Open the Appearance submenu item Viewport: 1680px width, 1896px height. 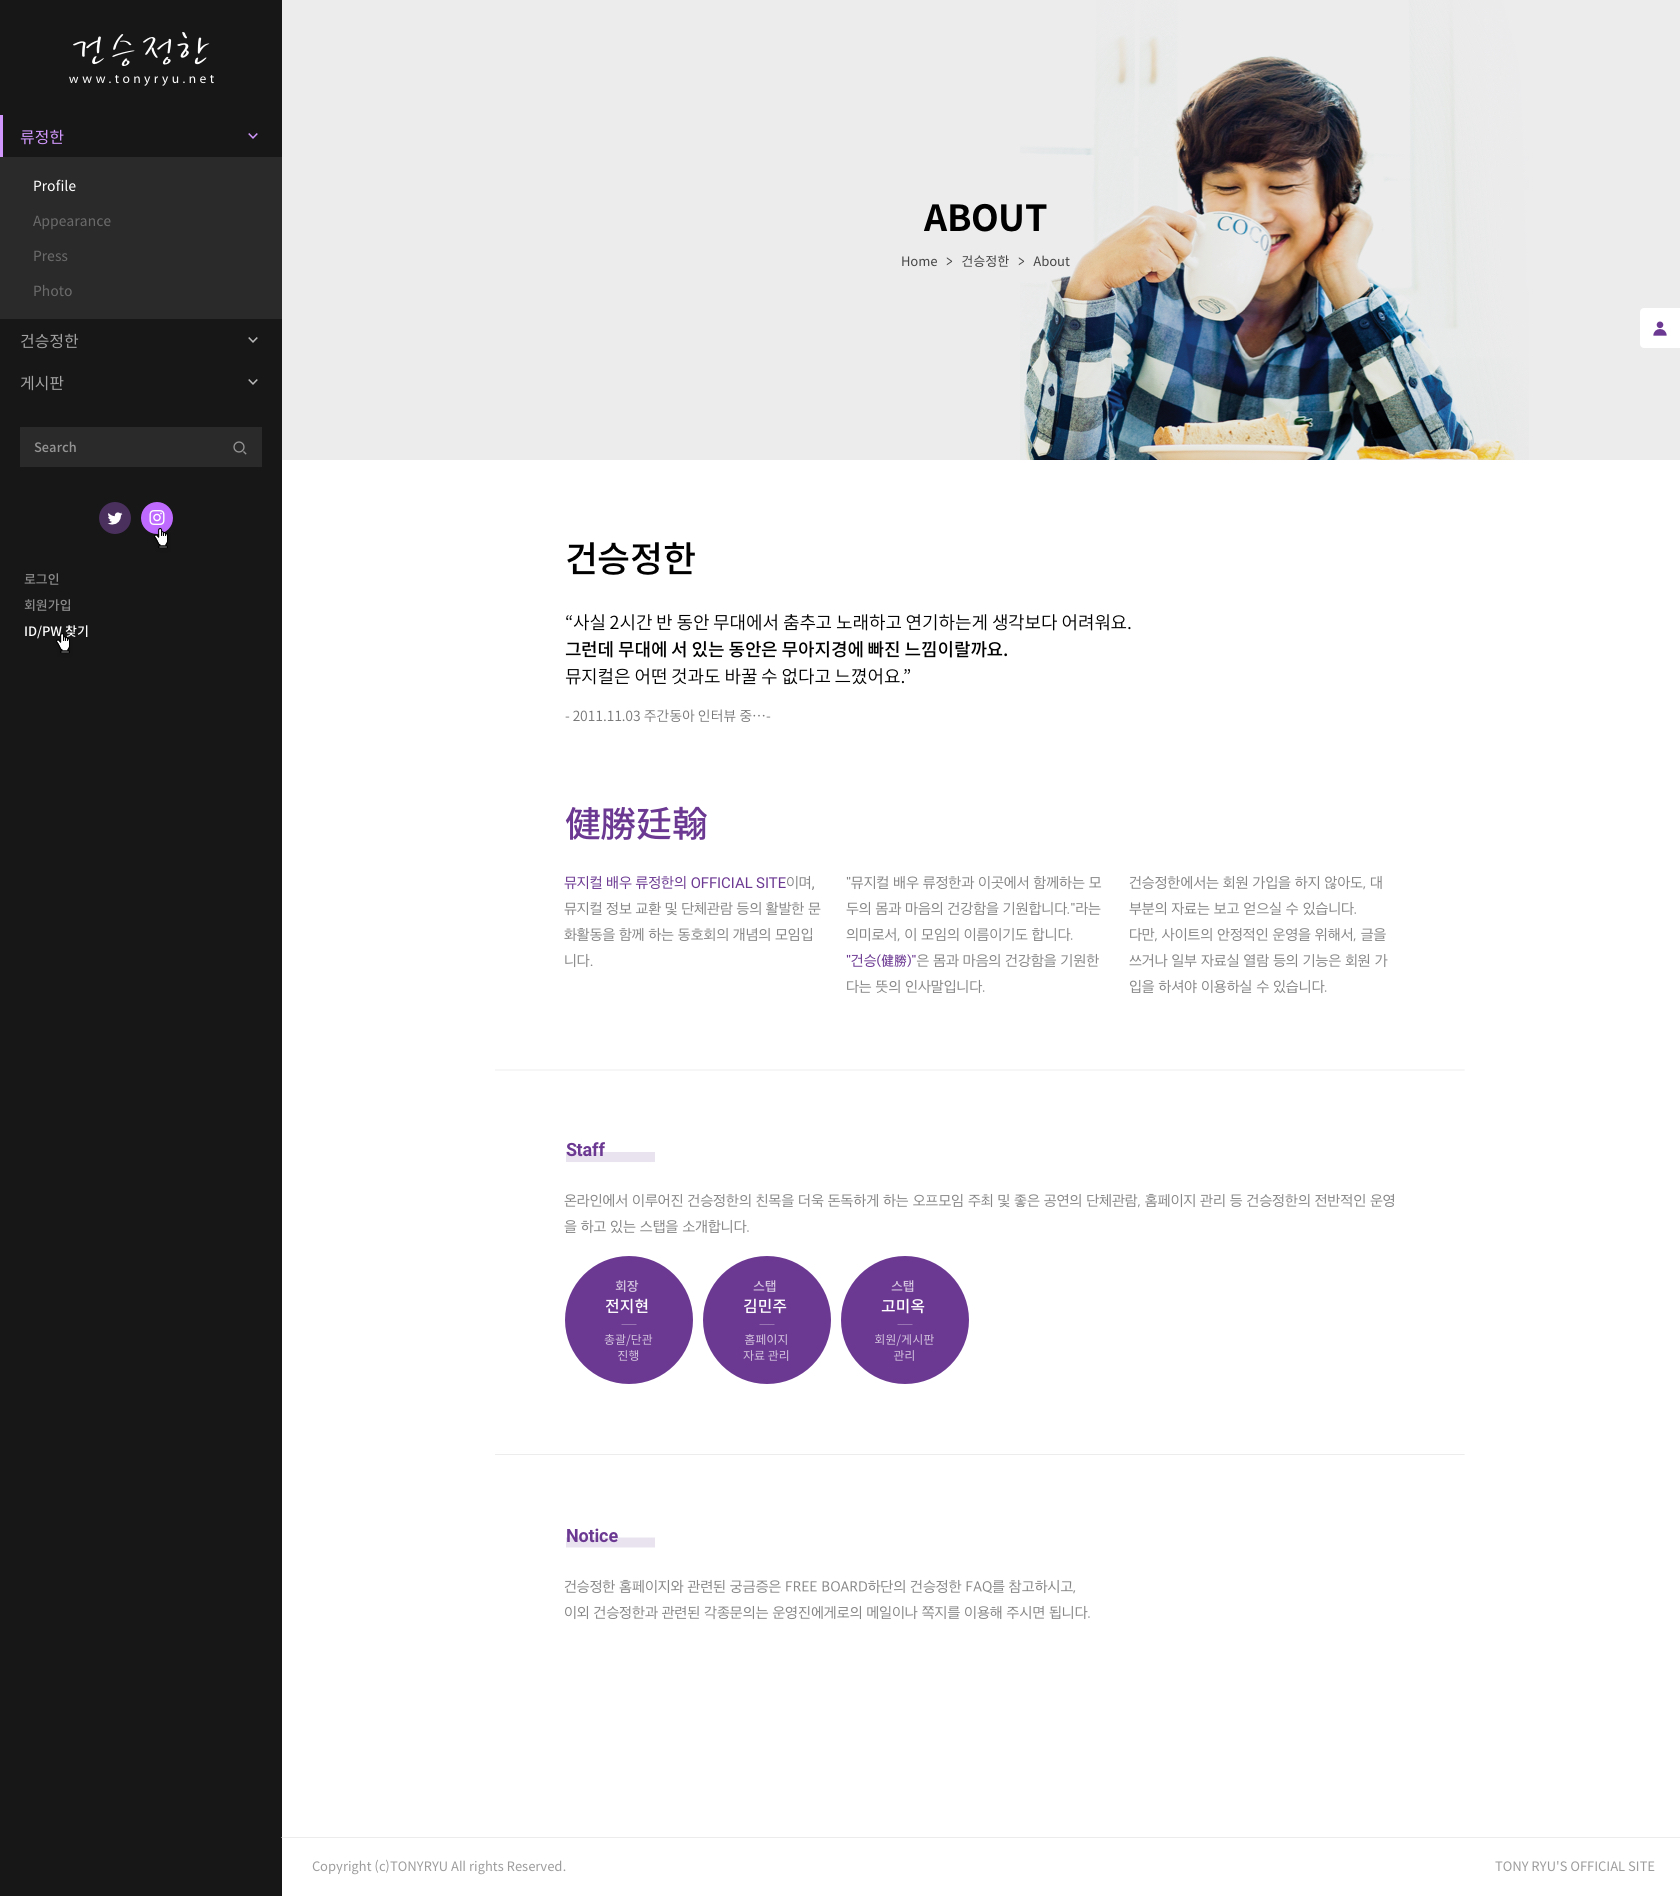click(x=72, y=221)
